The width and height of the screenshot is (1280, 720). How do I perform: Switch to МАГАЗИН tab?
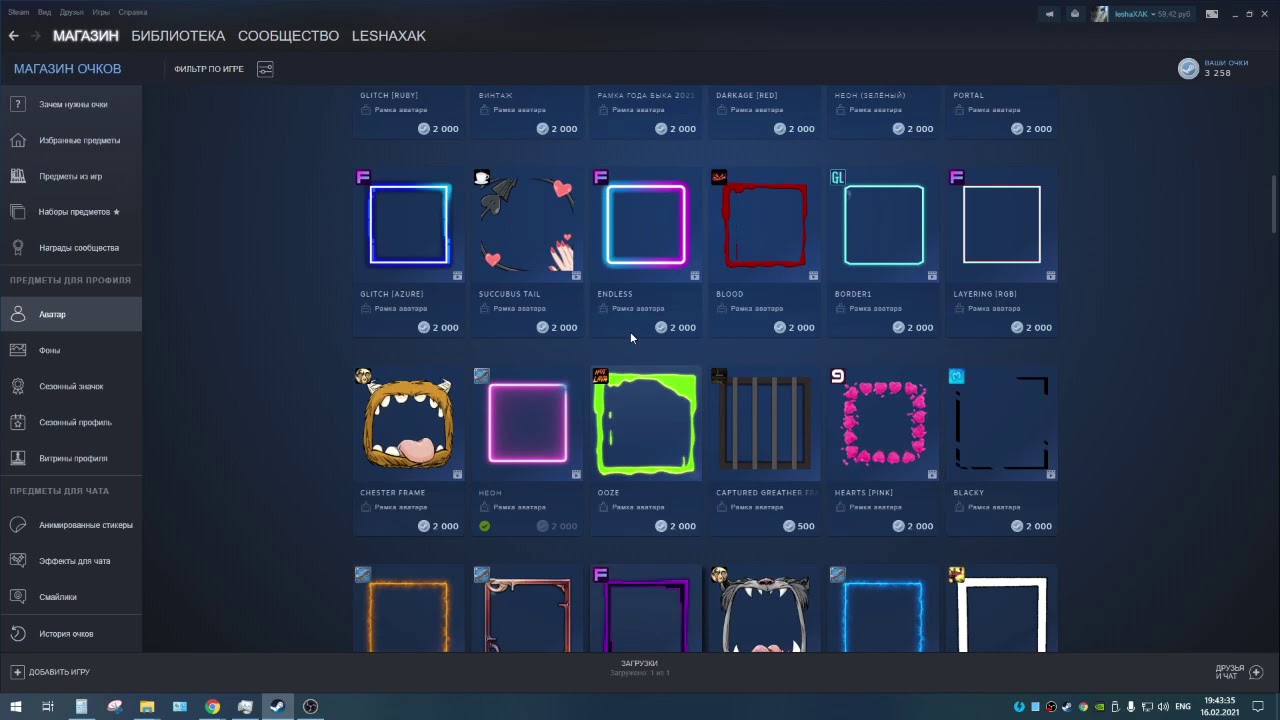(86, 35)
